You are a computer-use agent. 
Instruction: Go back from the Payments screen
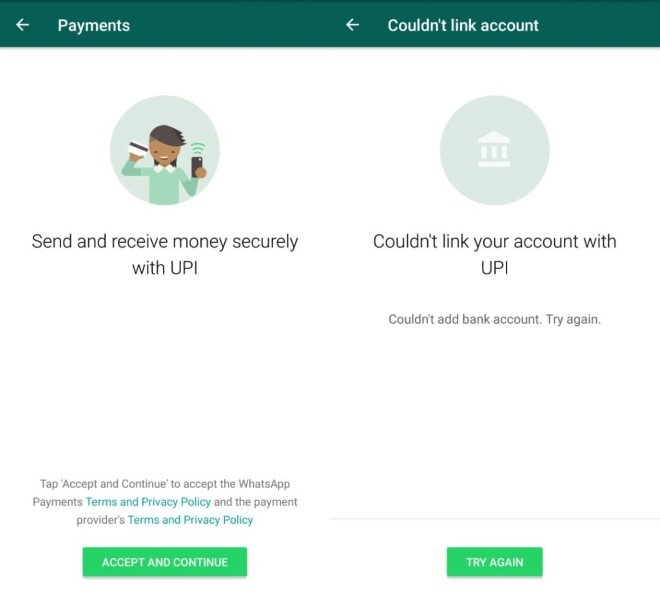(22, 25)
